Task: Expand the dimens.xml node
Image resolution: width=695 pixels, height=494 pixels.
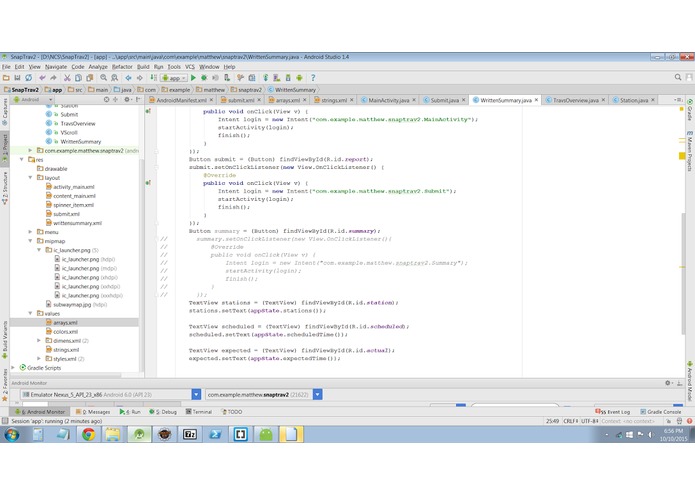Action: click(39, 340)
